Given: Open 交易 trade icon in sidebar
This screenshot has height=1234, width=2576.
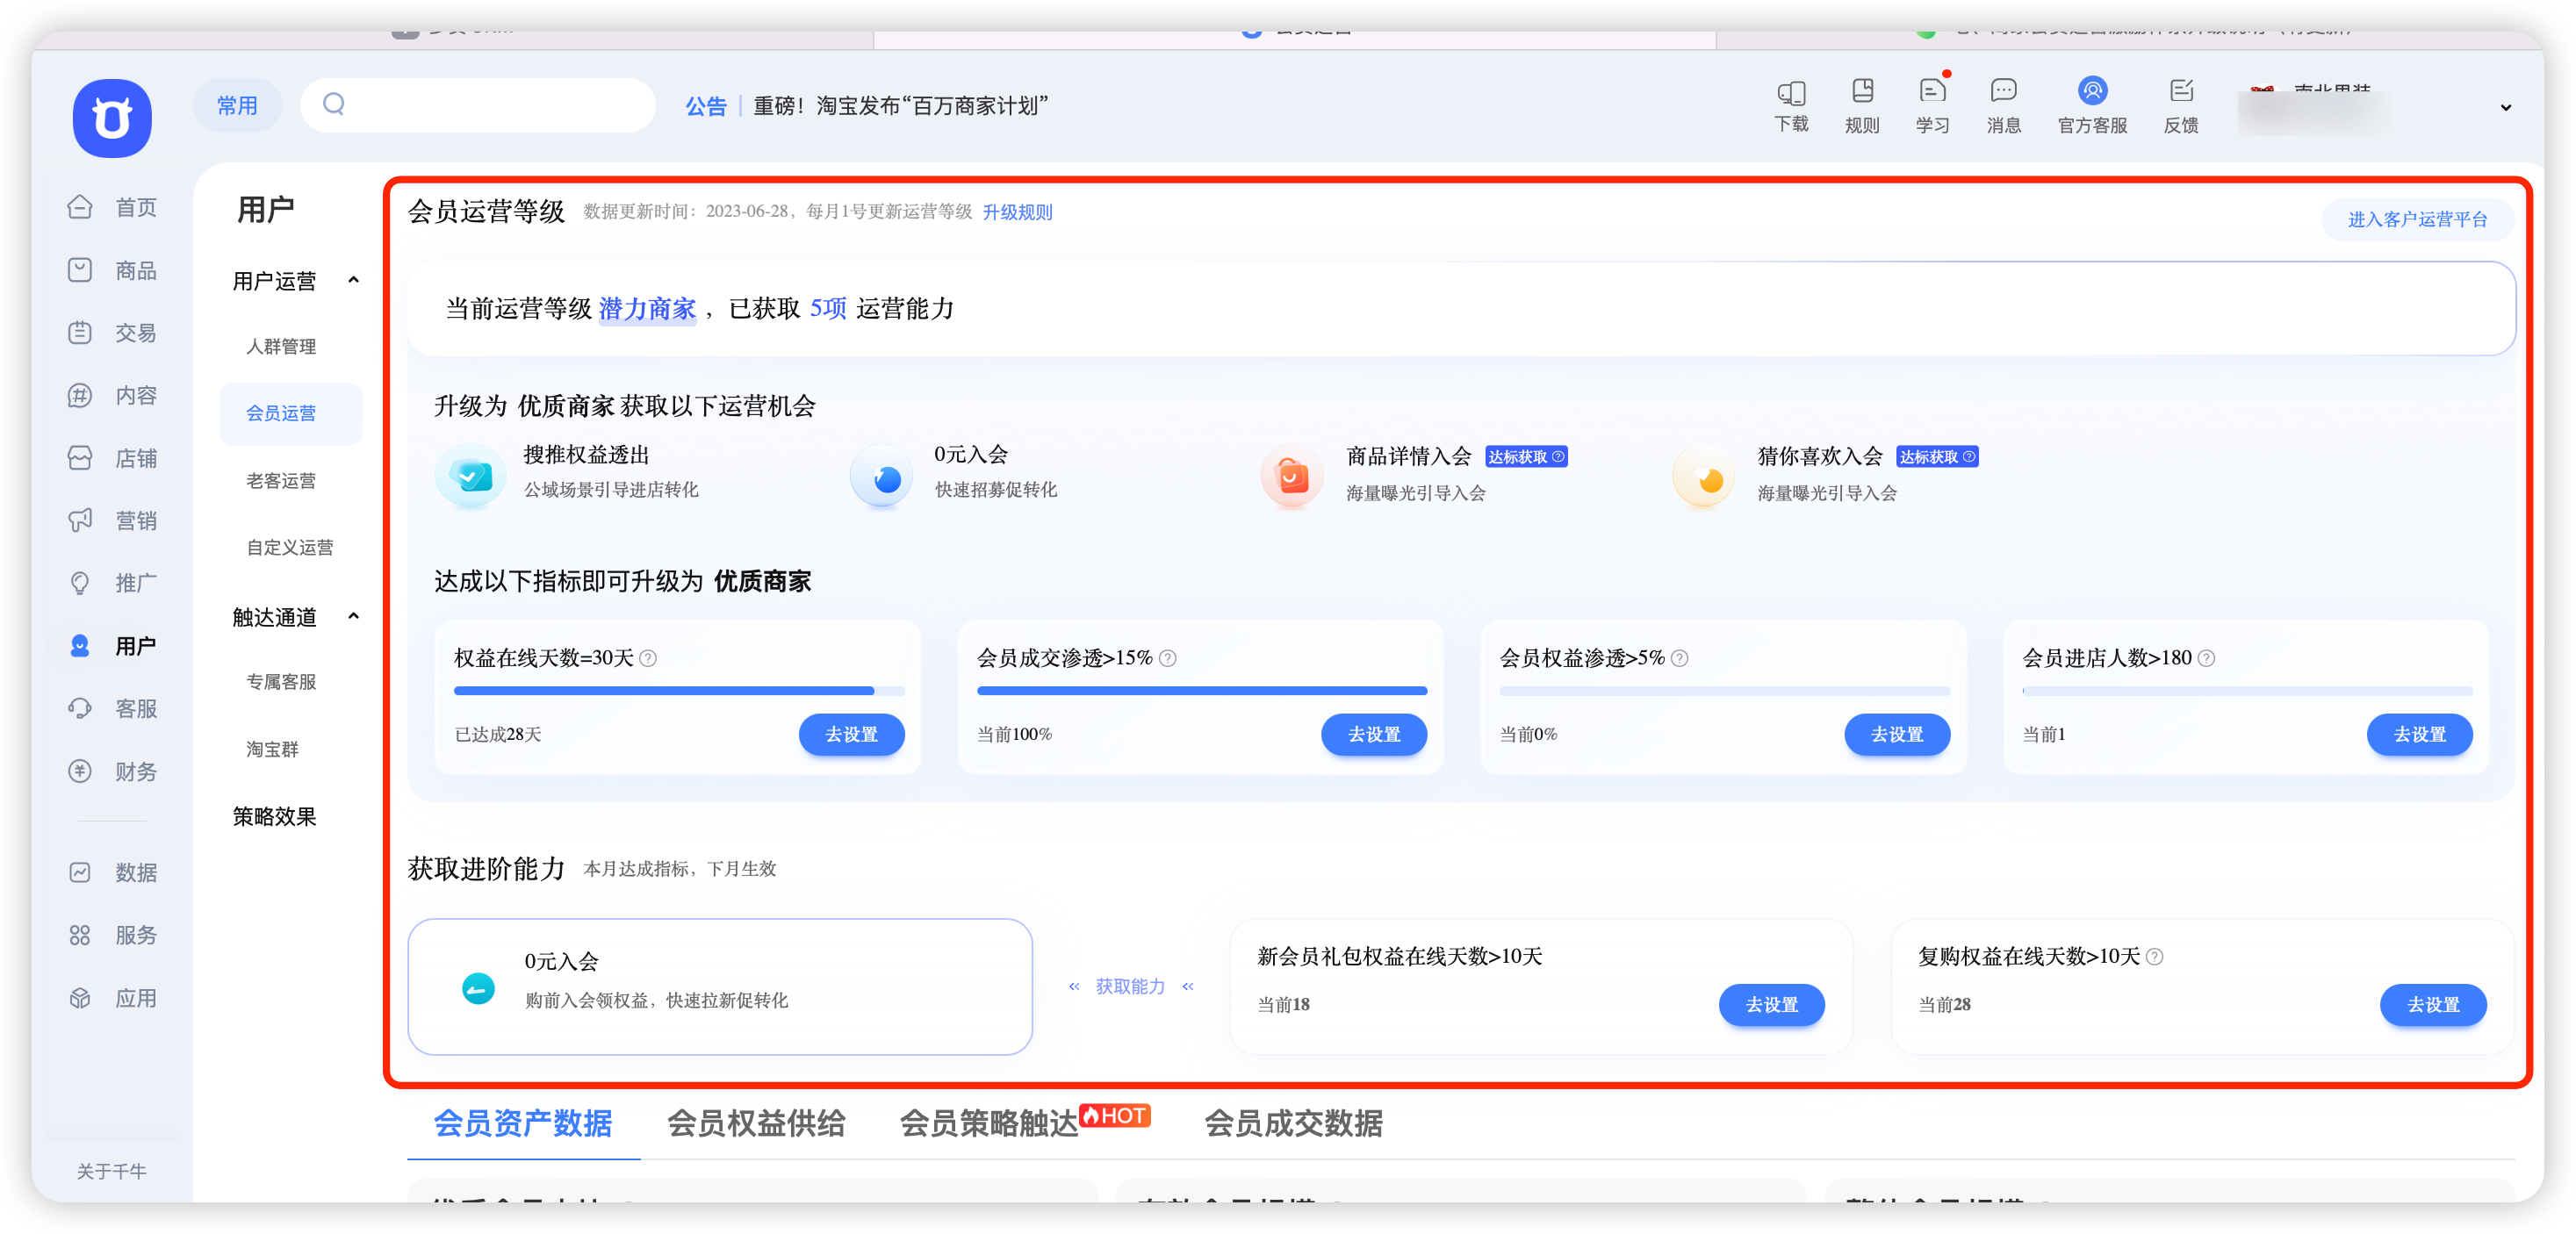Looking at the screenshot, I should (80, 333).
